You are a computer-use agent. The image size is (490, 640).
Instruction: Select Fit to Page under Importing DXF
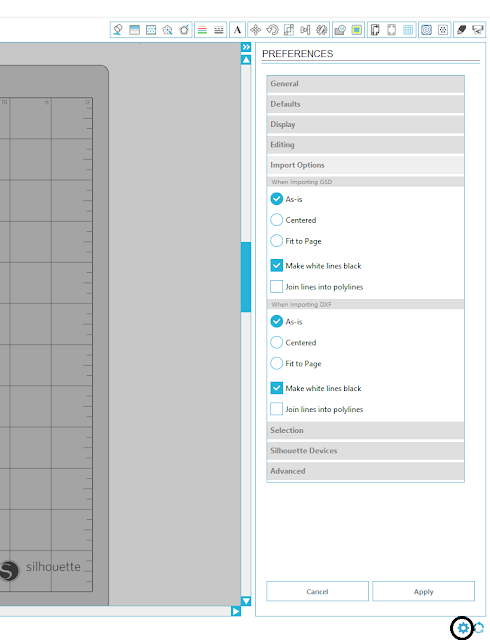[x=276, y=363]
